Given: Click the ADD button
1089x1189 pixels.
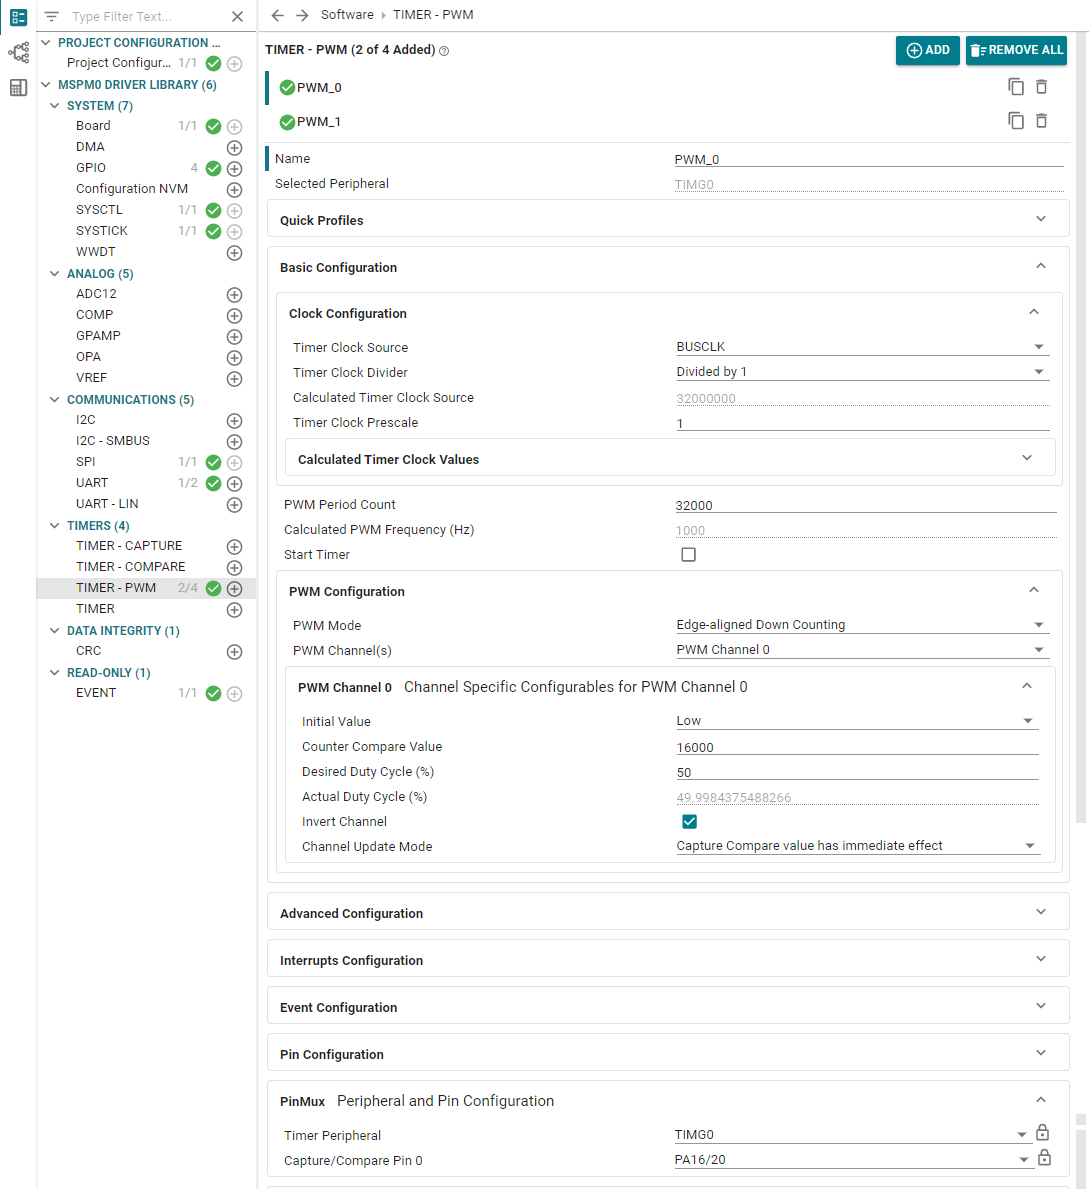Looking at the screenshot, I should tap(927, 50).
